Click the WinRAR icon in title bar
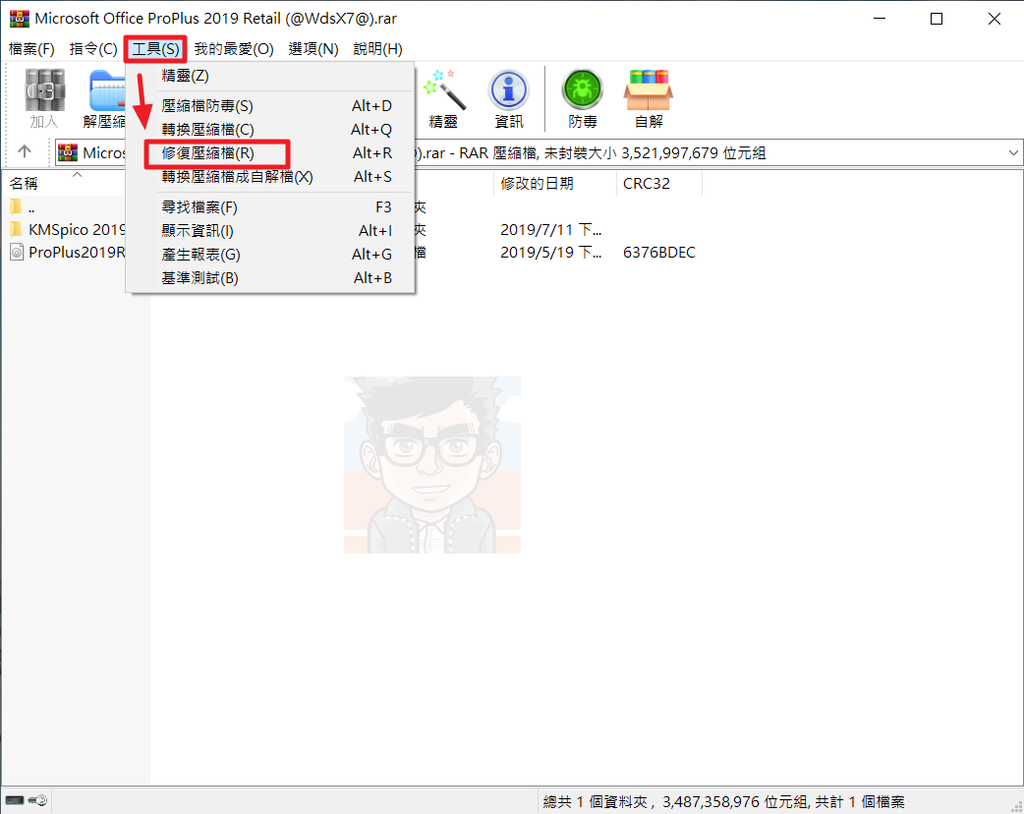Viewport: 1024px width, 814px height. coord(19,18)
